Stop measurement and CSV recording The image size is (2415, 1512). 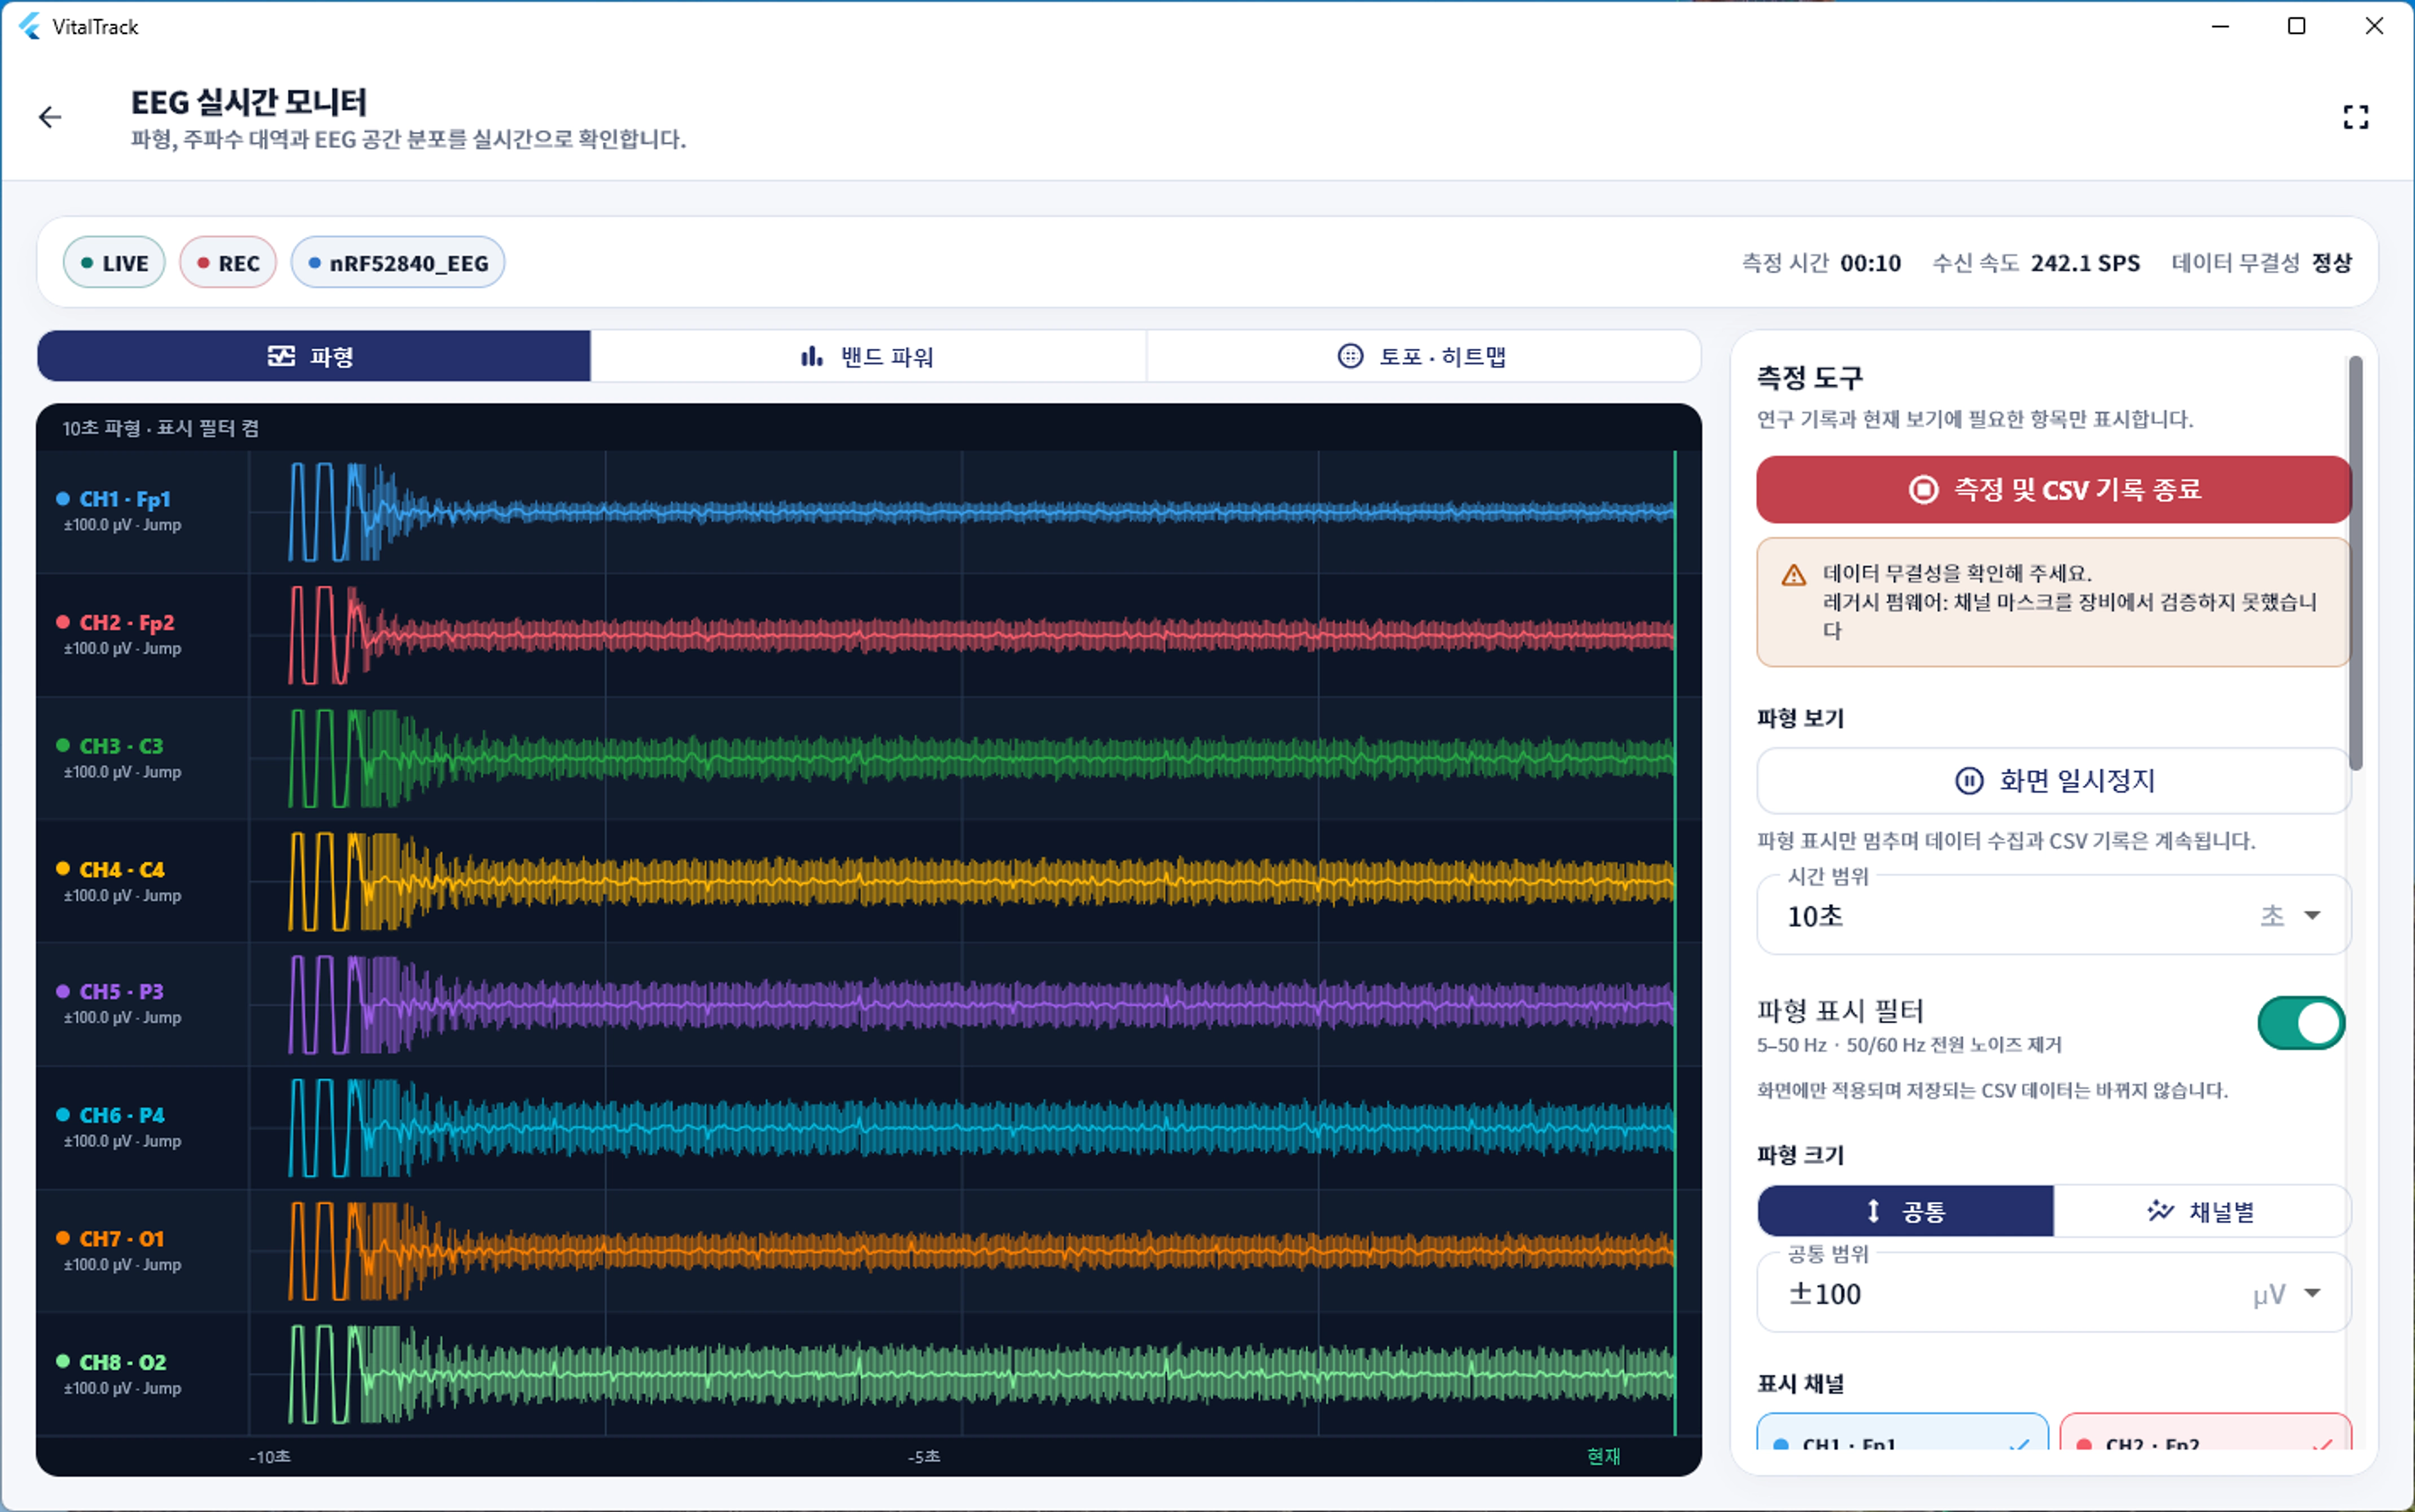[x=2053, y=489]
